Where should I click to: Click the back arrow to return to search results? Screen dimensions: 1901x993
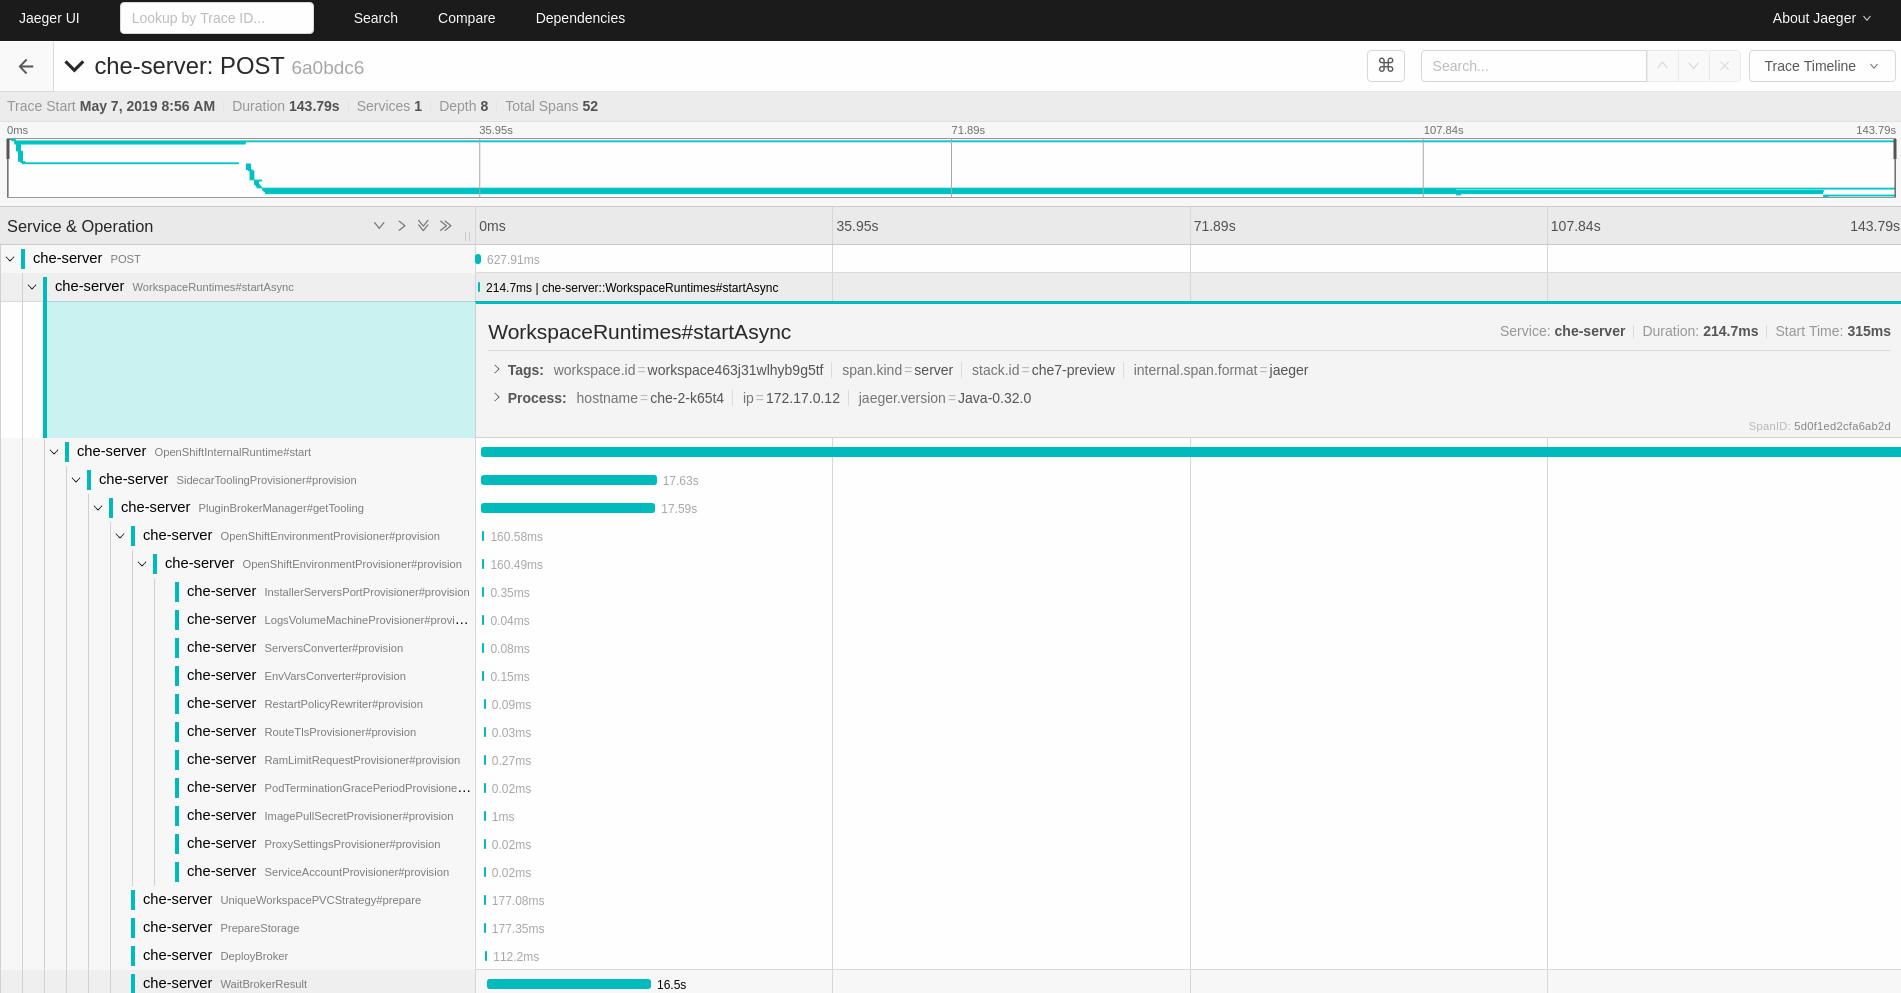(26, 66)
